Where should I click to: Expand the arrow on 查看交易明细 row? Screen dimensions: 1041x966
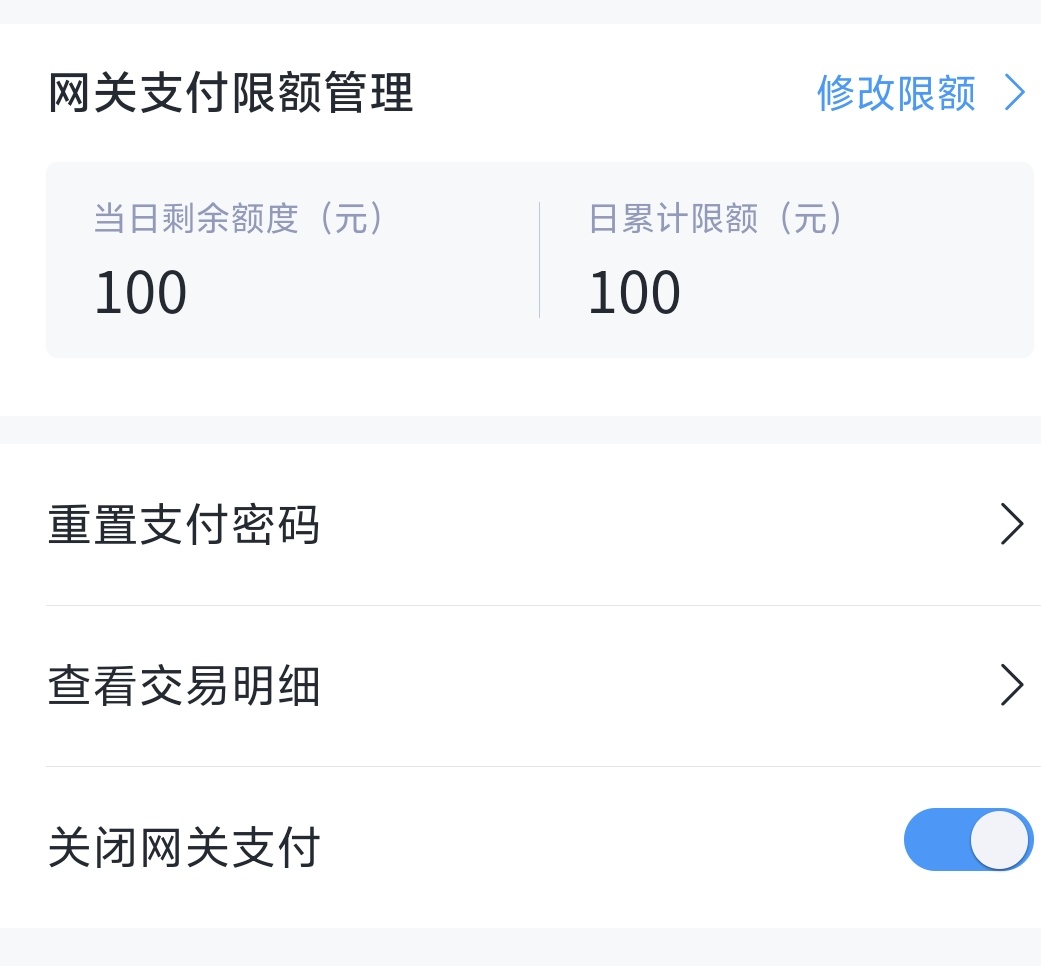(x=1012, y=686)
